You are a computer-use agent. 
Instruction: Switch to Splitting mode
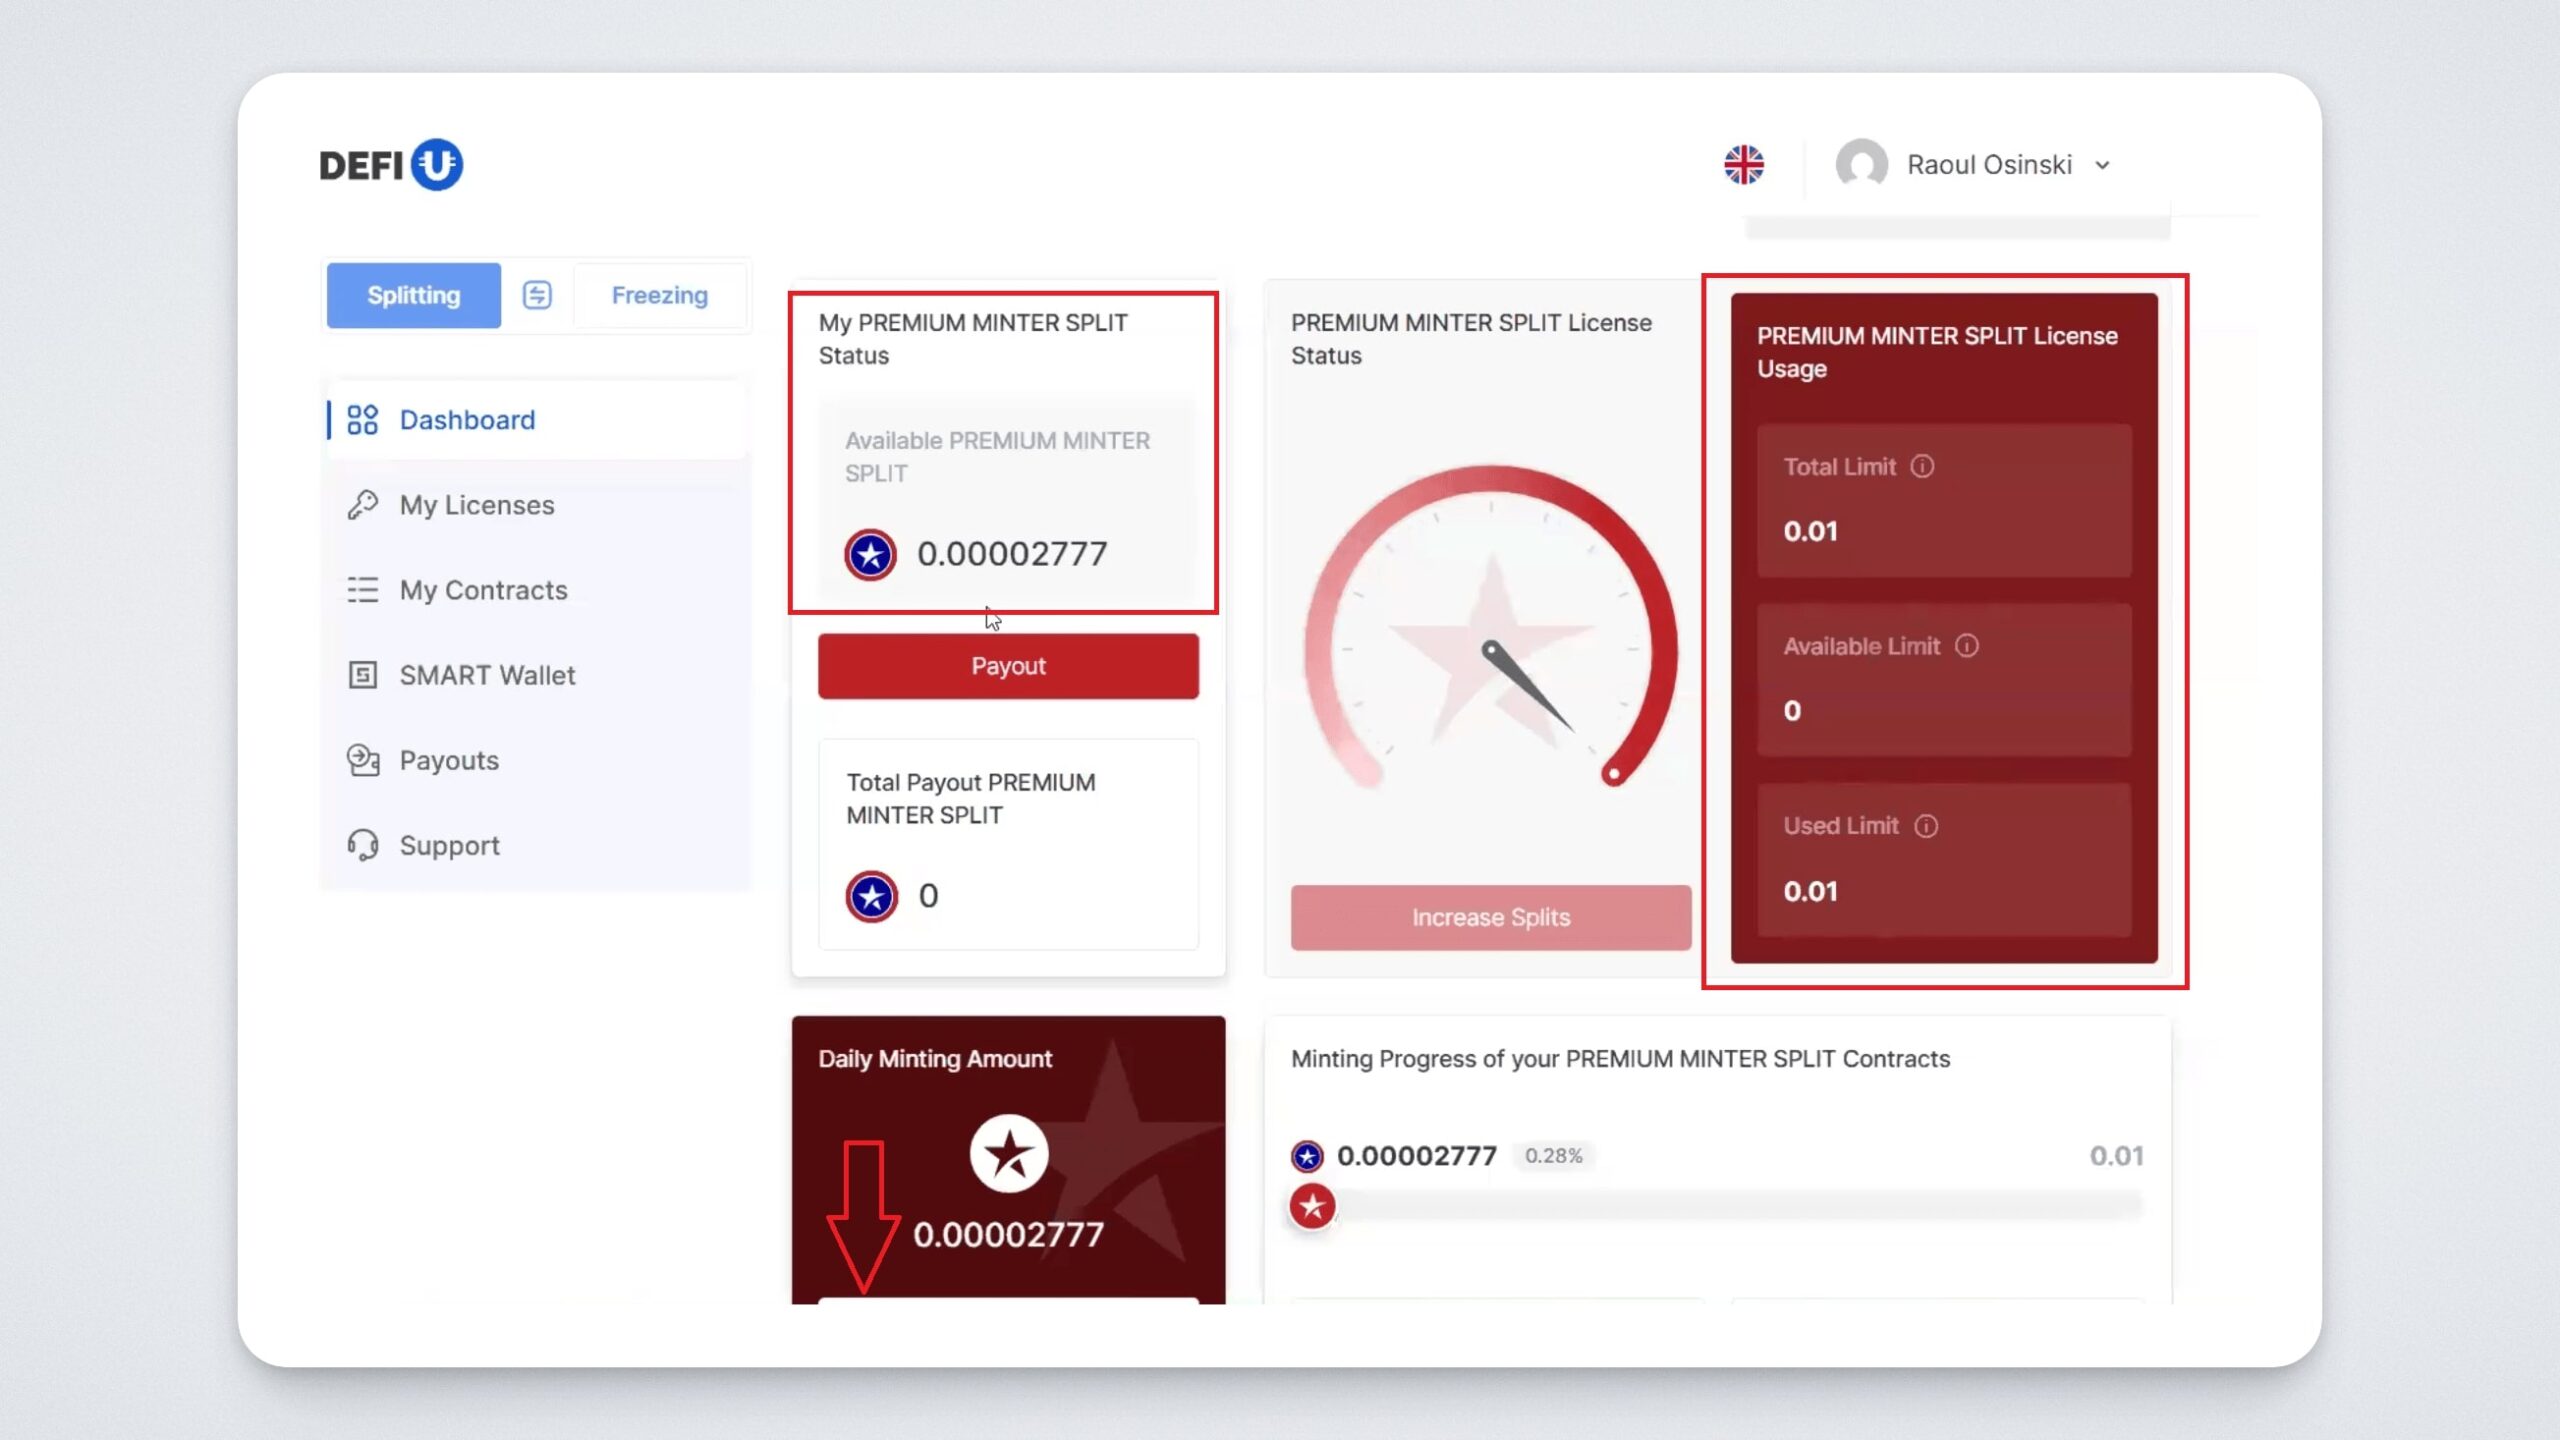[413, 295]
